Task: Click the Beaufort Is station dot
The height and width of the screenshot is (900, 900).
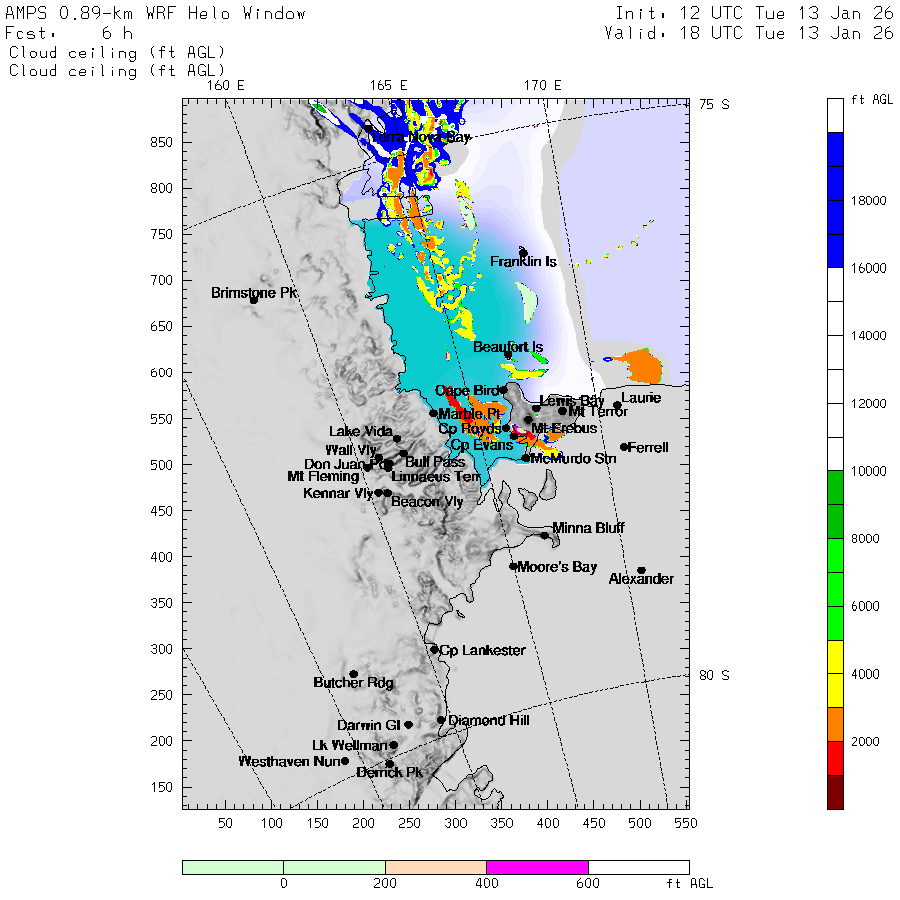Action: pos(508,354)
